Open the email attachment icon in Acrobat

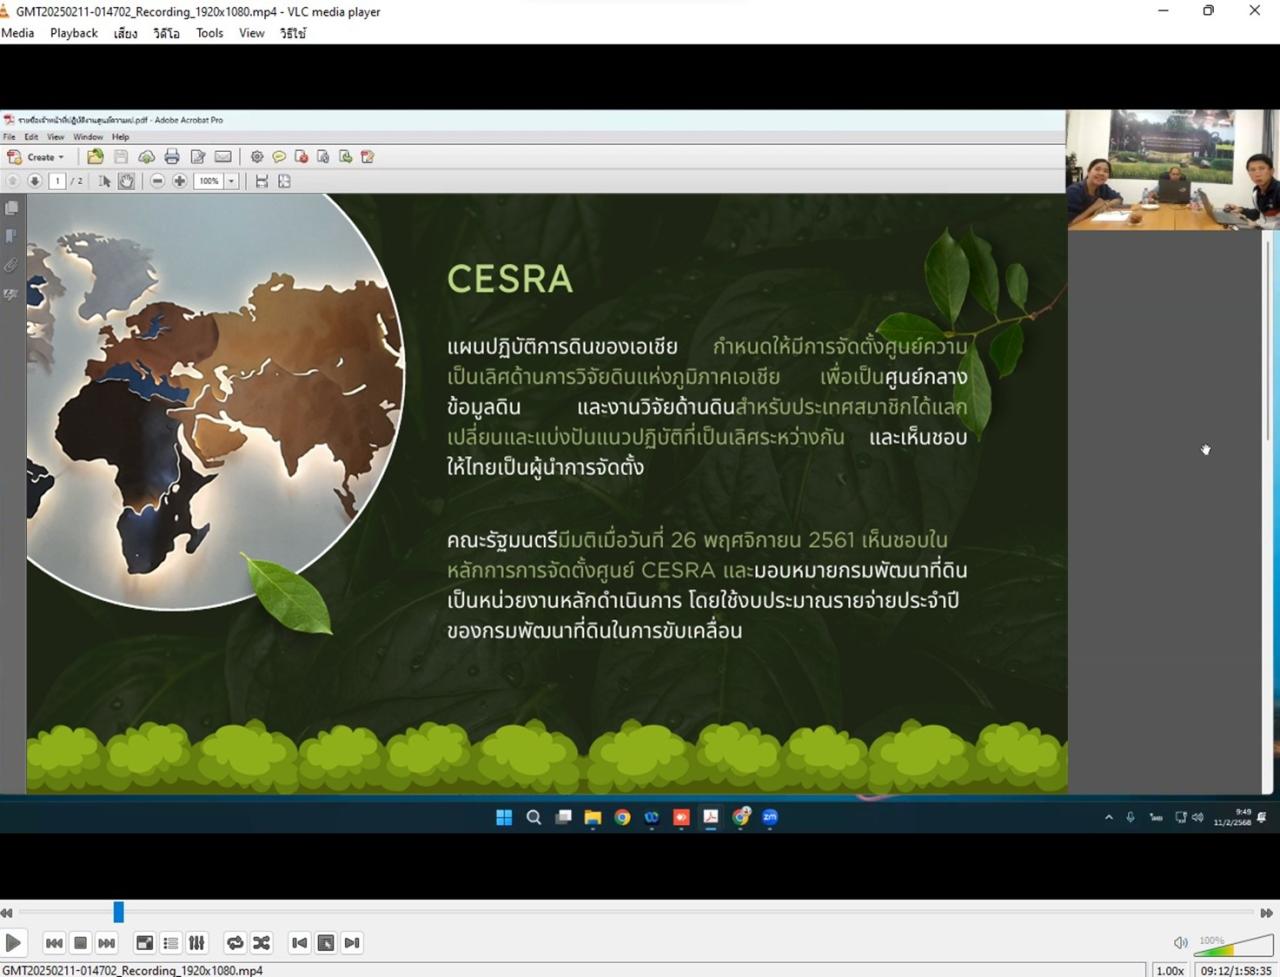(x=223, y=157)
